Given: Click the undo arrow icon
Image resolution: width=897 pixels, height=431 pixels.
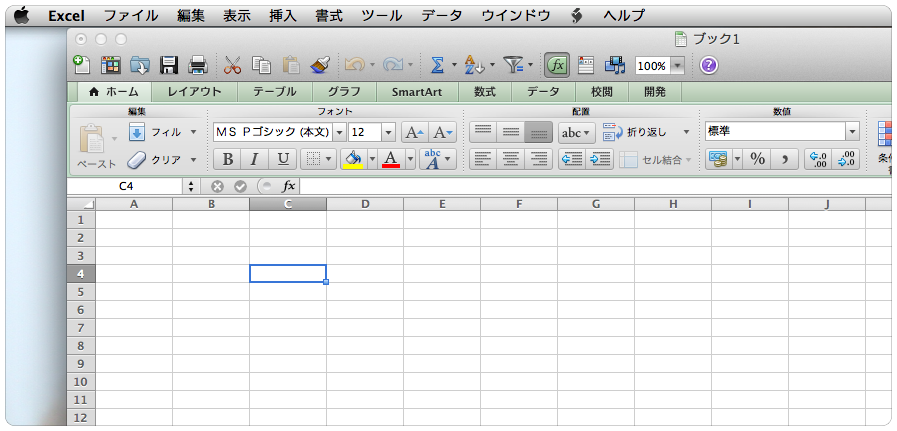Looking at the screenshot, I should [x=355, y=65].
